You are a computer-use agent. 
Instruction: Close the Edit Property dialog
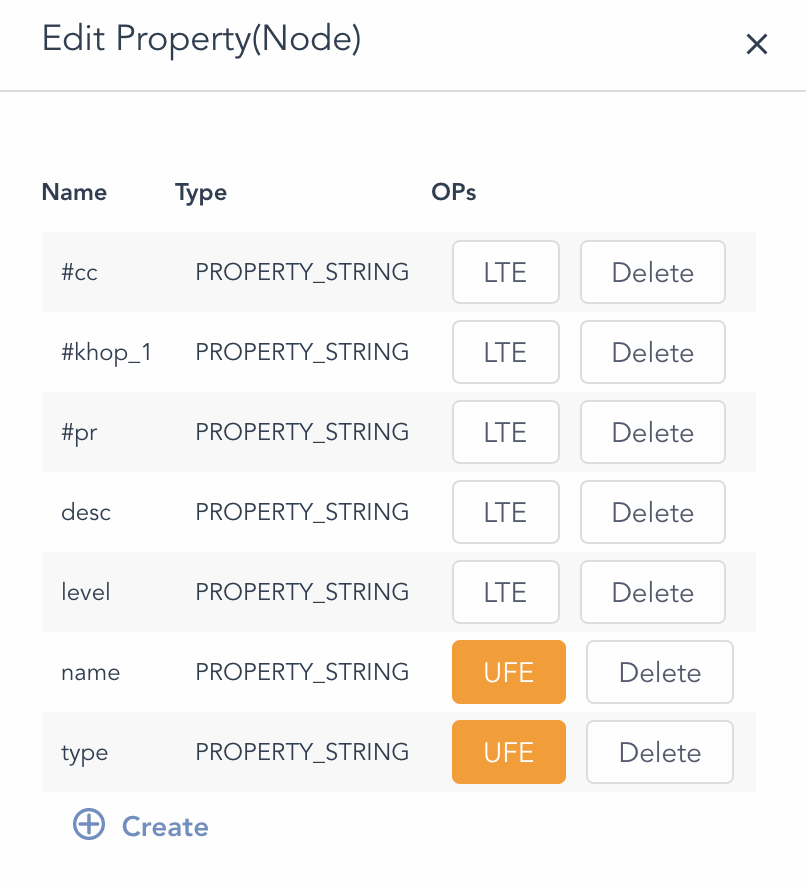757,44
